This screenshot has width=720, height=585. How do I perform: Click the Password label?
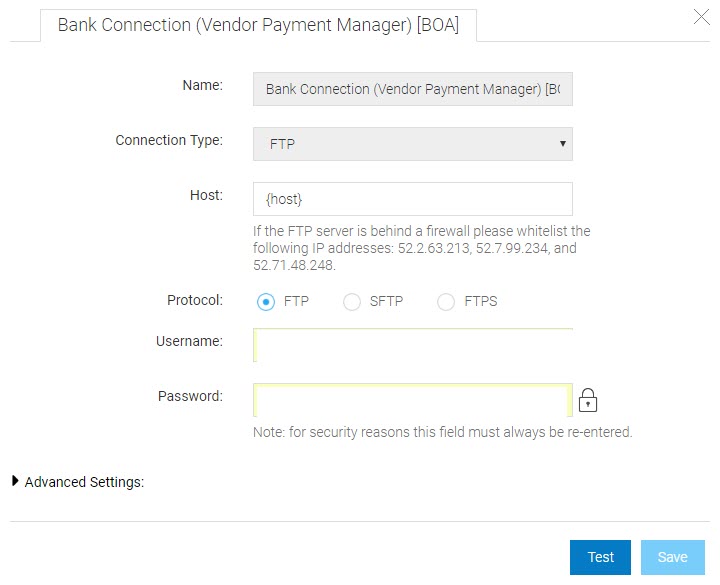click(x=190, y=396)
